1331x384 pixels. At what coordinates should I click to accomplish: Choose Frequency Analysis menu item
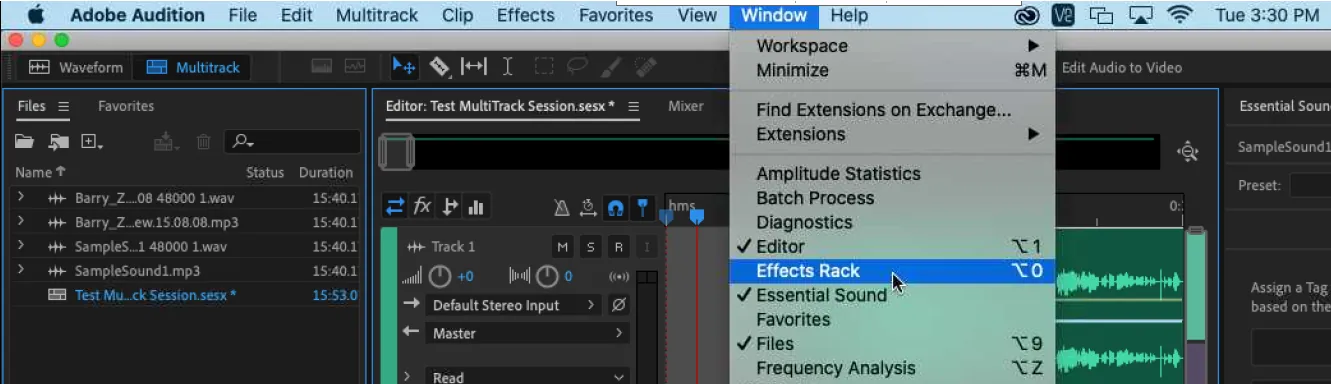(892, 368)
